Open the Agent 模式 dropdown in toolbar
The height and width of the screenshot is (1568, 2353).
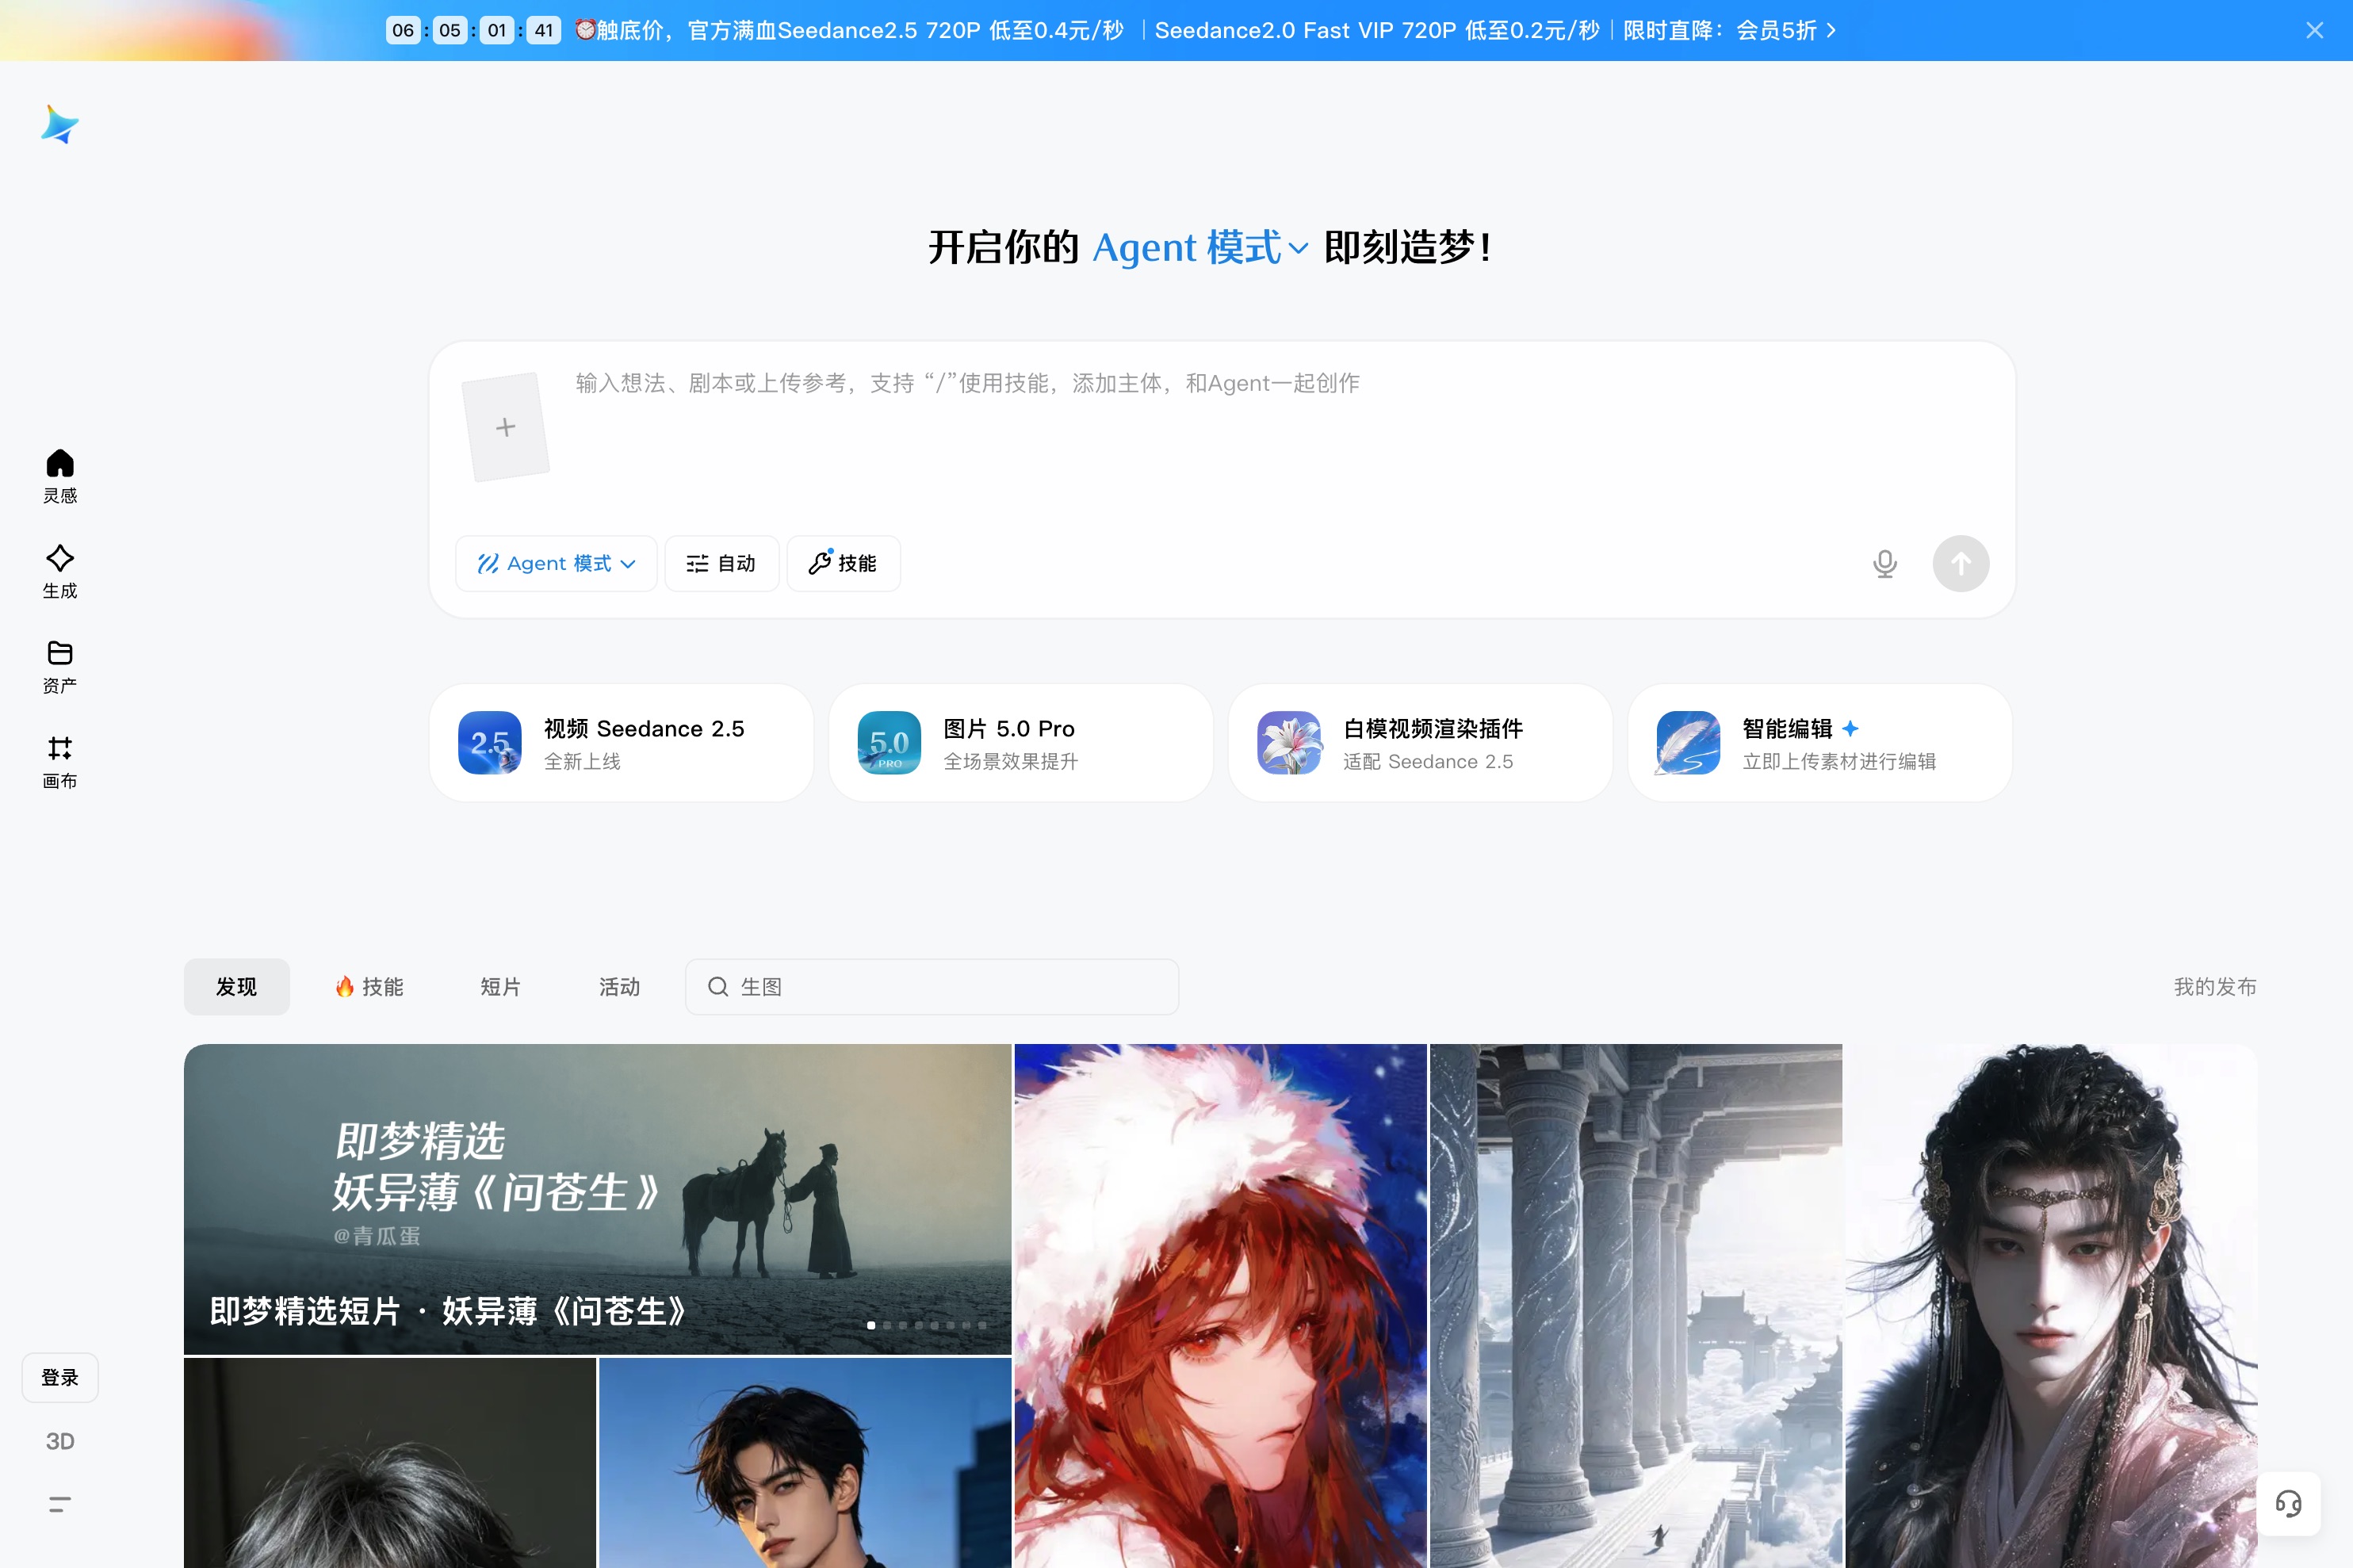[x=557, y=564]
